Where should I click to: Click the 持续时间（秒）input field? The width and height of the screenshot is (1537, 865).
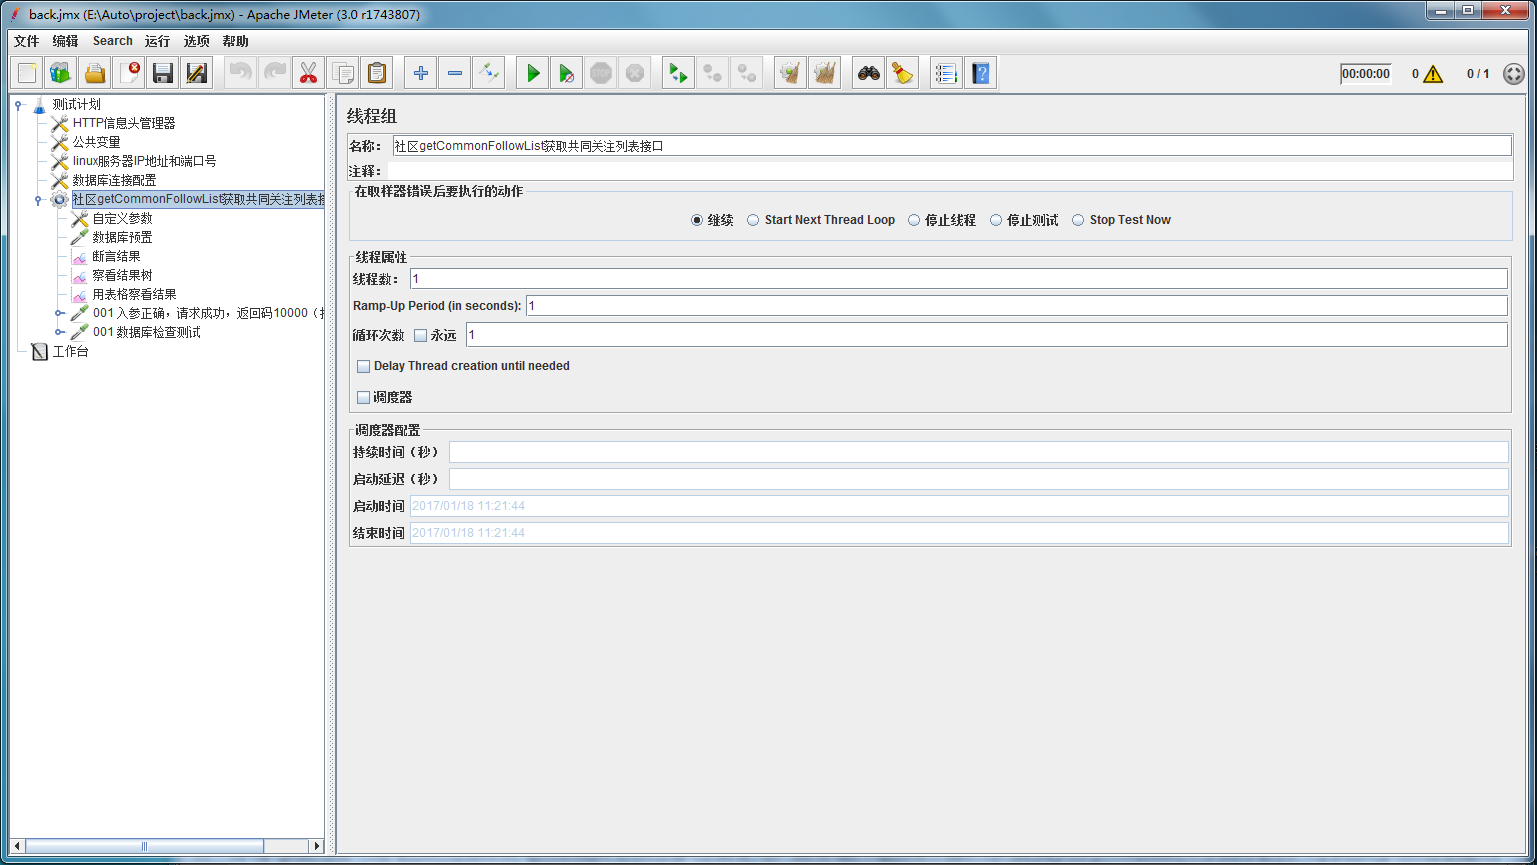pyautogui.click(x=978, y=452)
